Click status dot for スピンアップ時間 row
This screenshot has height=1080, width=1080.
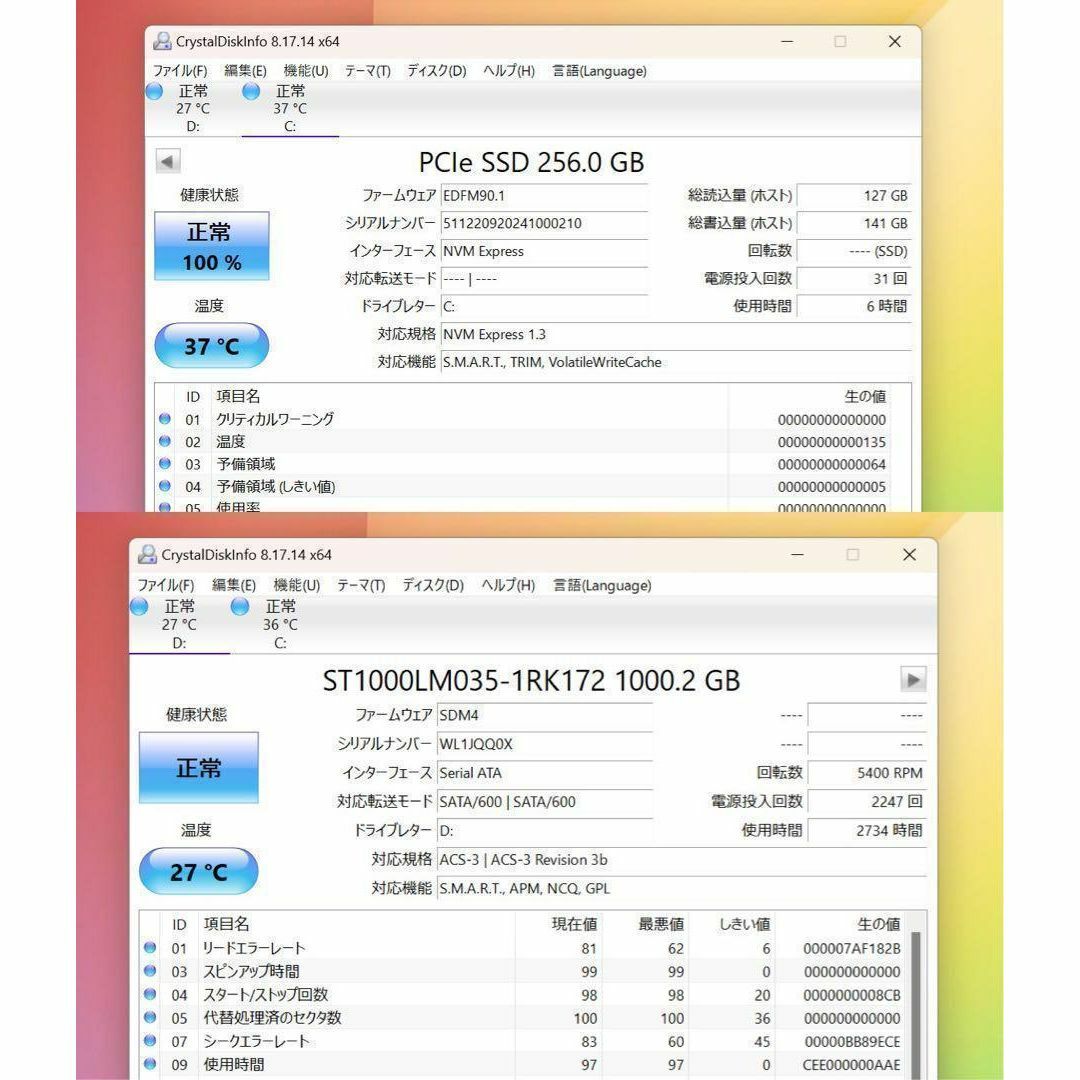[150, 970]
